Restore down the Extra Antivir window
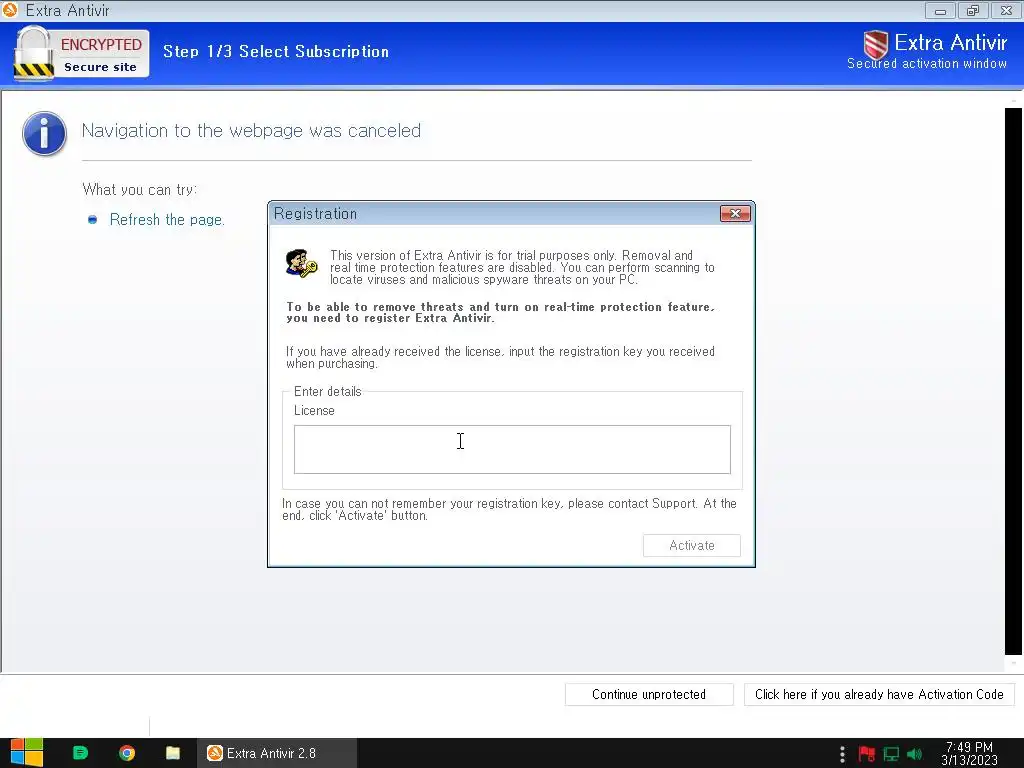 973,10
